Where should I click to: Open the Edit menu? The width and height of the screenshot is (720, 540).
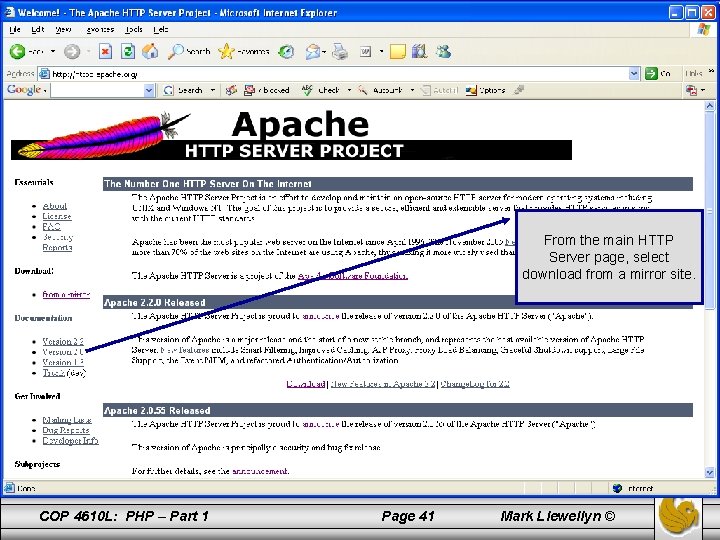click(38, 29)
